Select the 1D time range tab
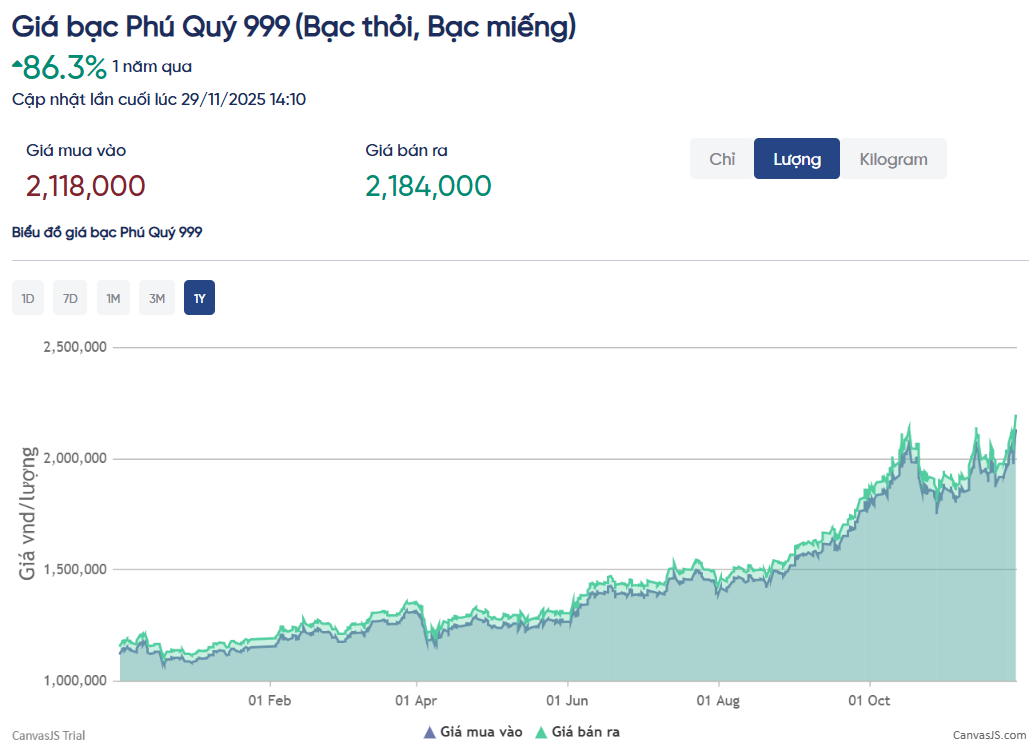This screenshot has height=750, width=1036. click(x=28, y=298)
